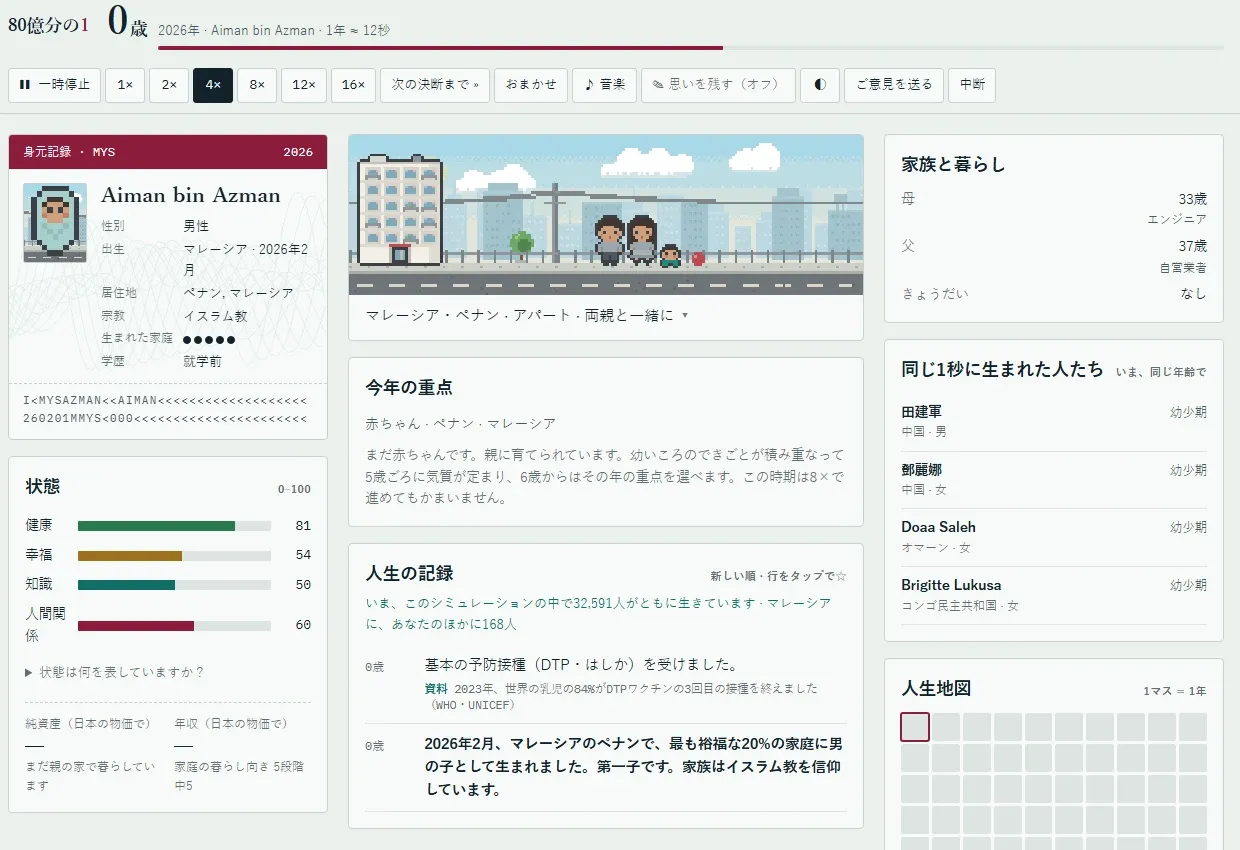Set playback speed to 16×

coord(353,85)
